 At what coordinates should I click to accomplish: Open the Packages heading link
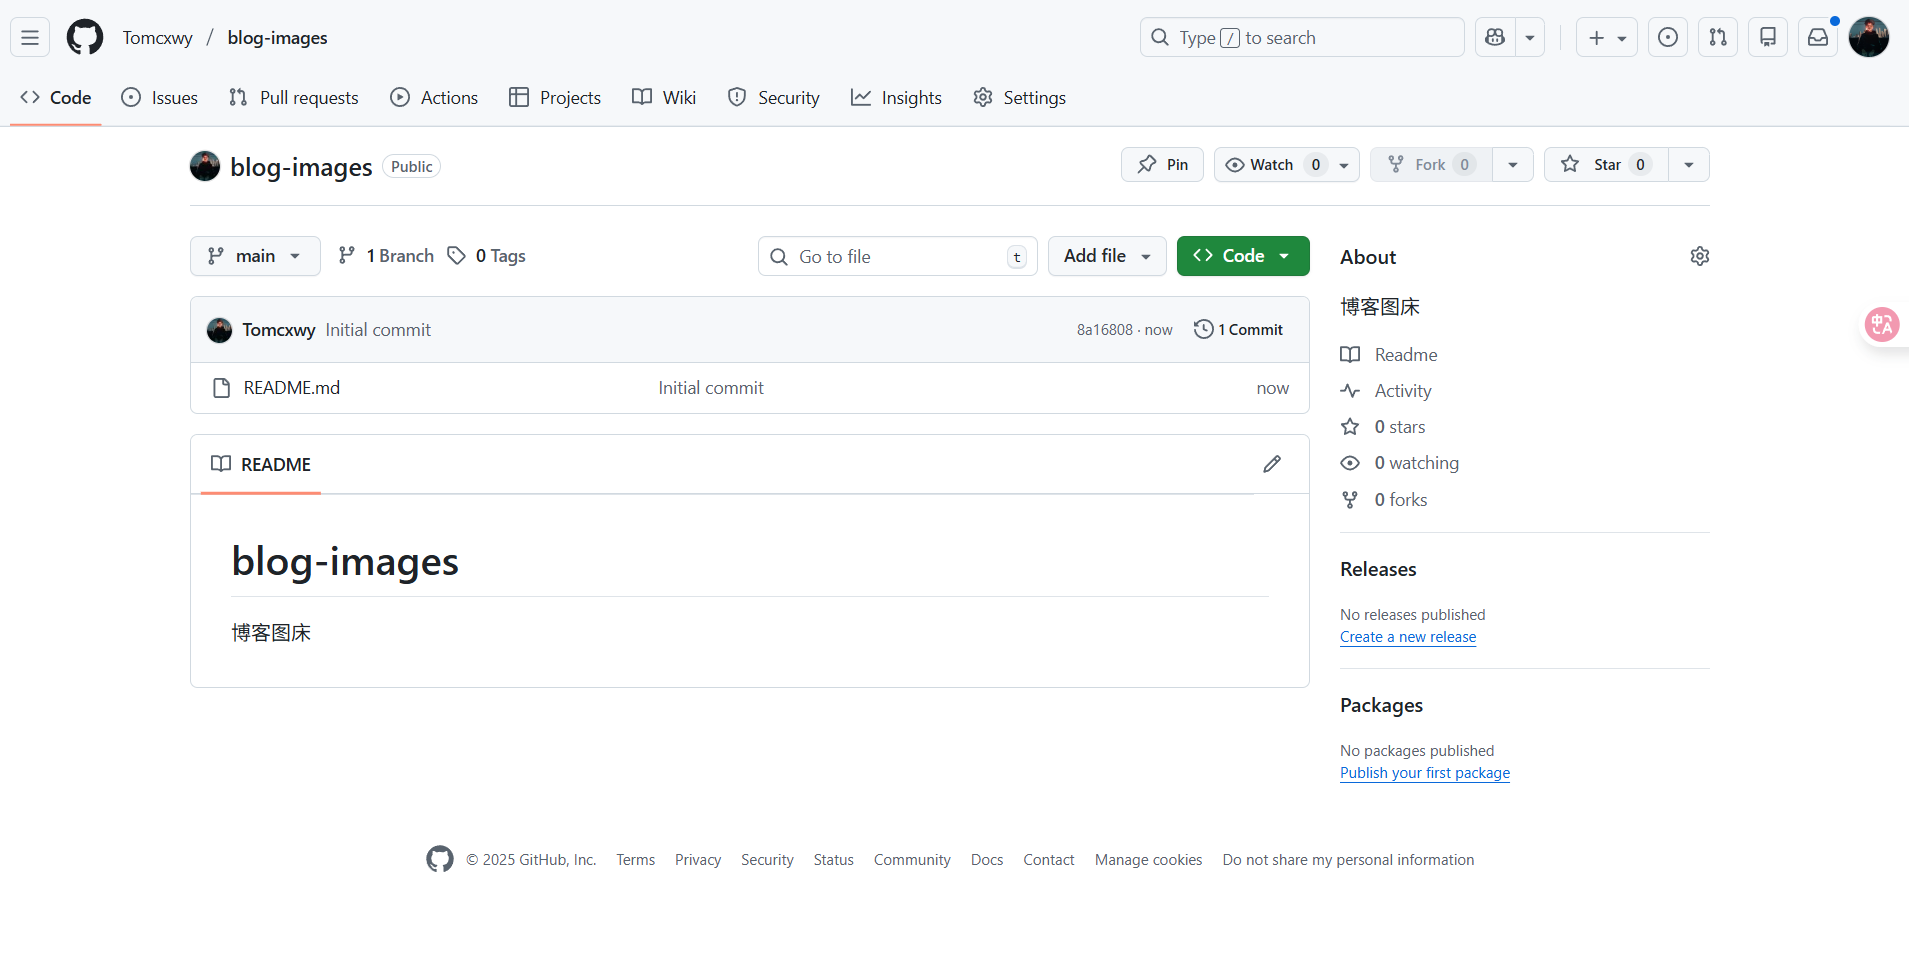coord(1381,705)
